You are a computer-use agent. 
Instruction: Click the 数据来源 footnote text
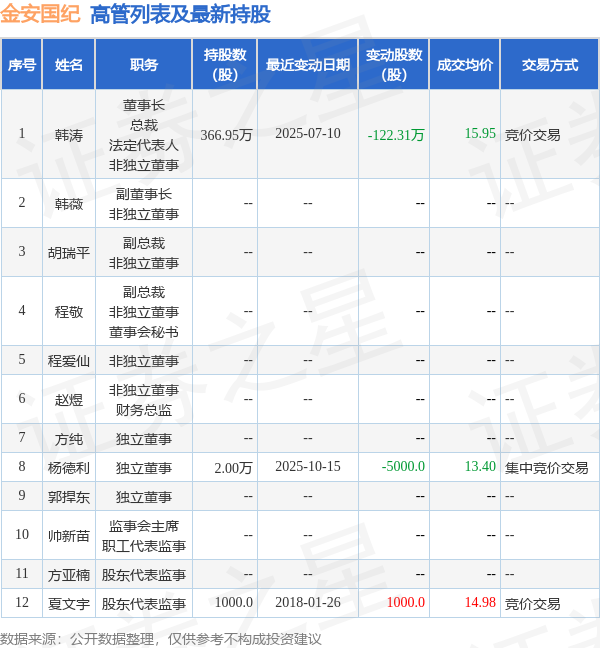(x=160, y=639)
